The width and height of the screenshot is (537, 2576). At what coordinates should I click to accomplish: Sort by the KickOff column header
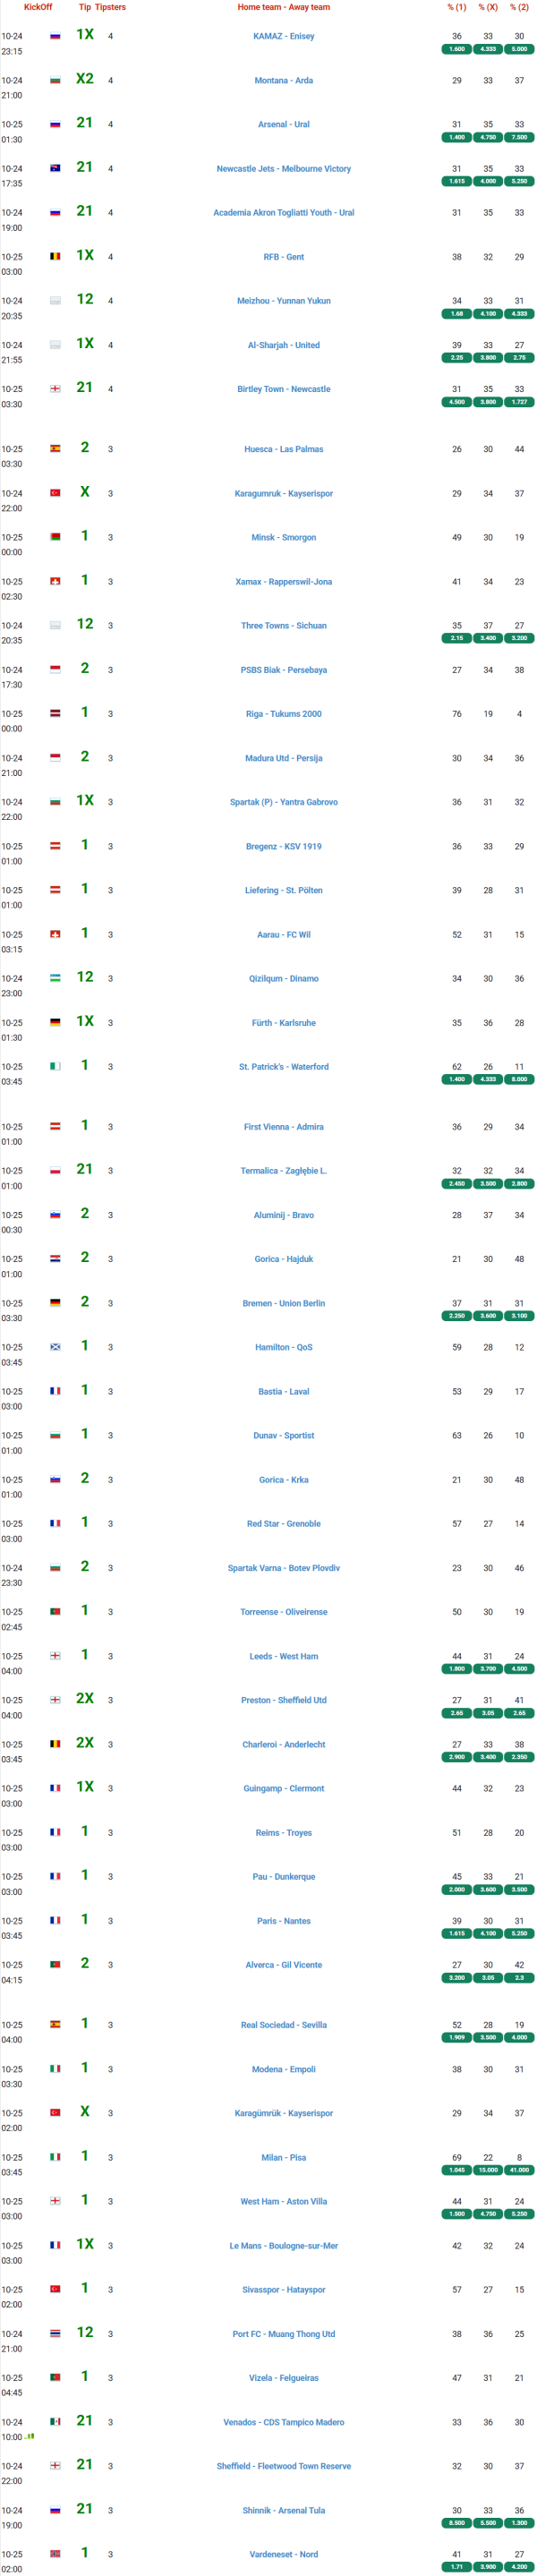(38, 7)
